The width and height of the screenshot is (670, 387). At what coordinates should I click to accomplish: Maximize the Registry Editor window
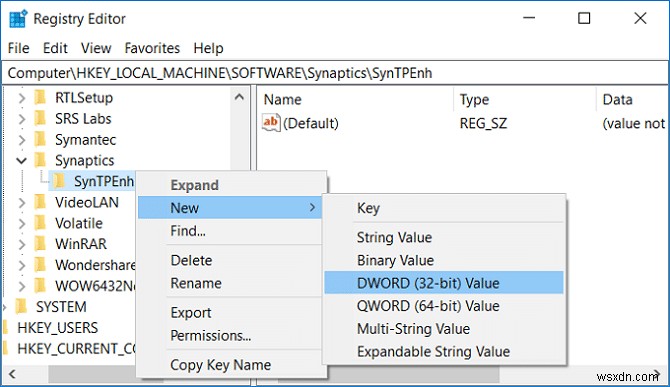[584, 18]
